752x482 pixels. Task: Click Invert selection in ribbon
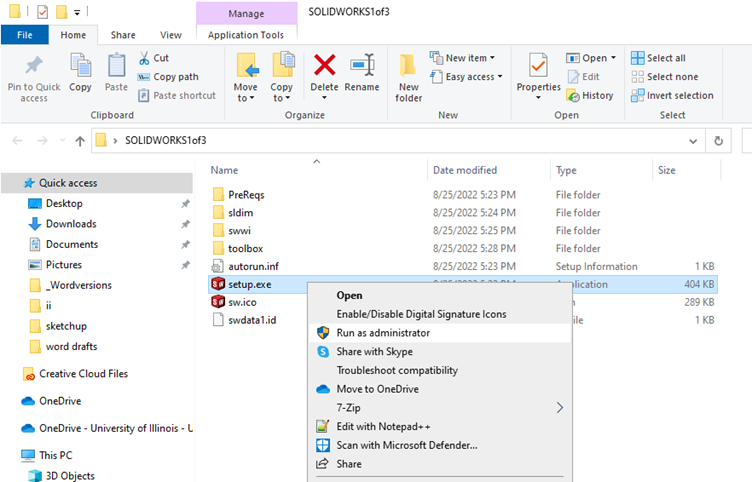(x=672, y=95)
